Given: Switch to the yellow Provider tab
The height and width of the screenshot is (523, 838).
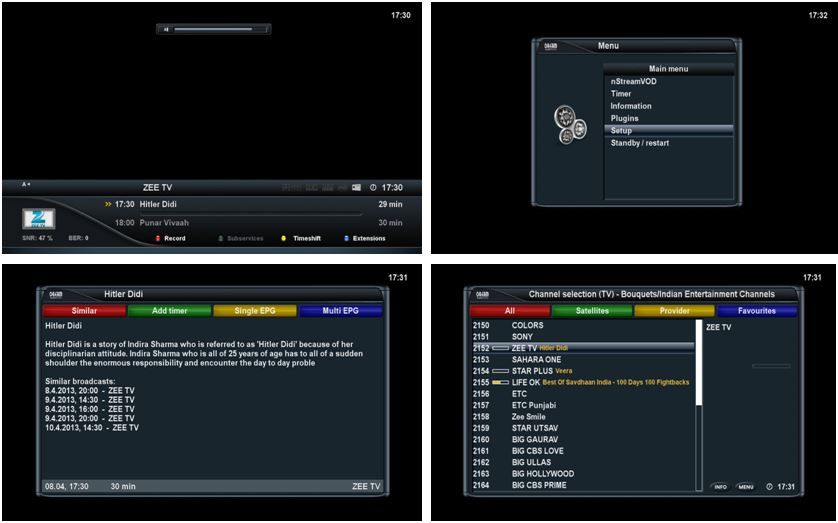Looking at the screenshot, I should coord(674,311).
